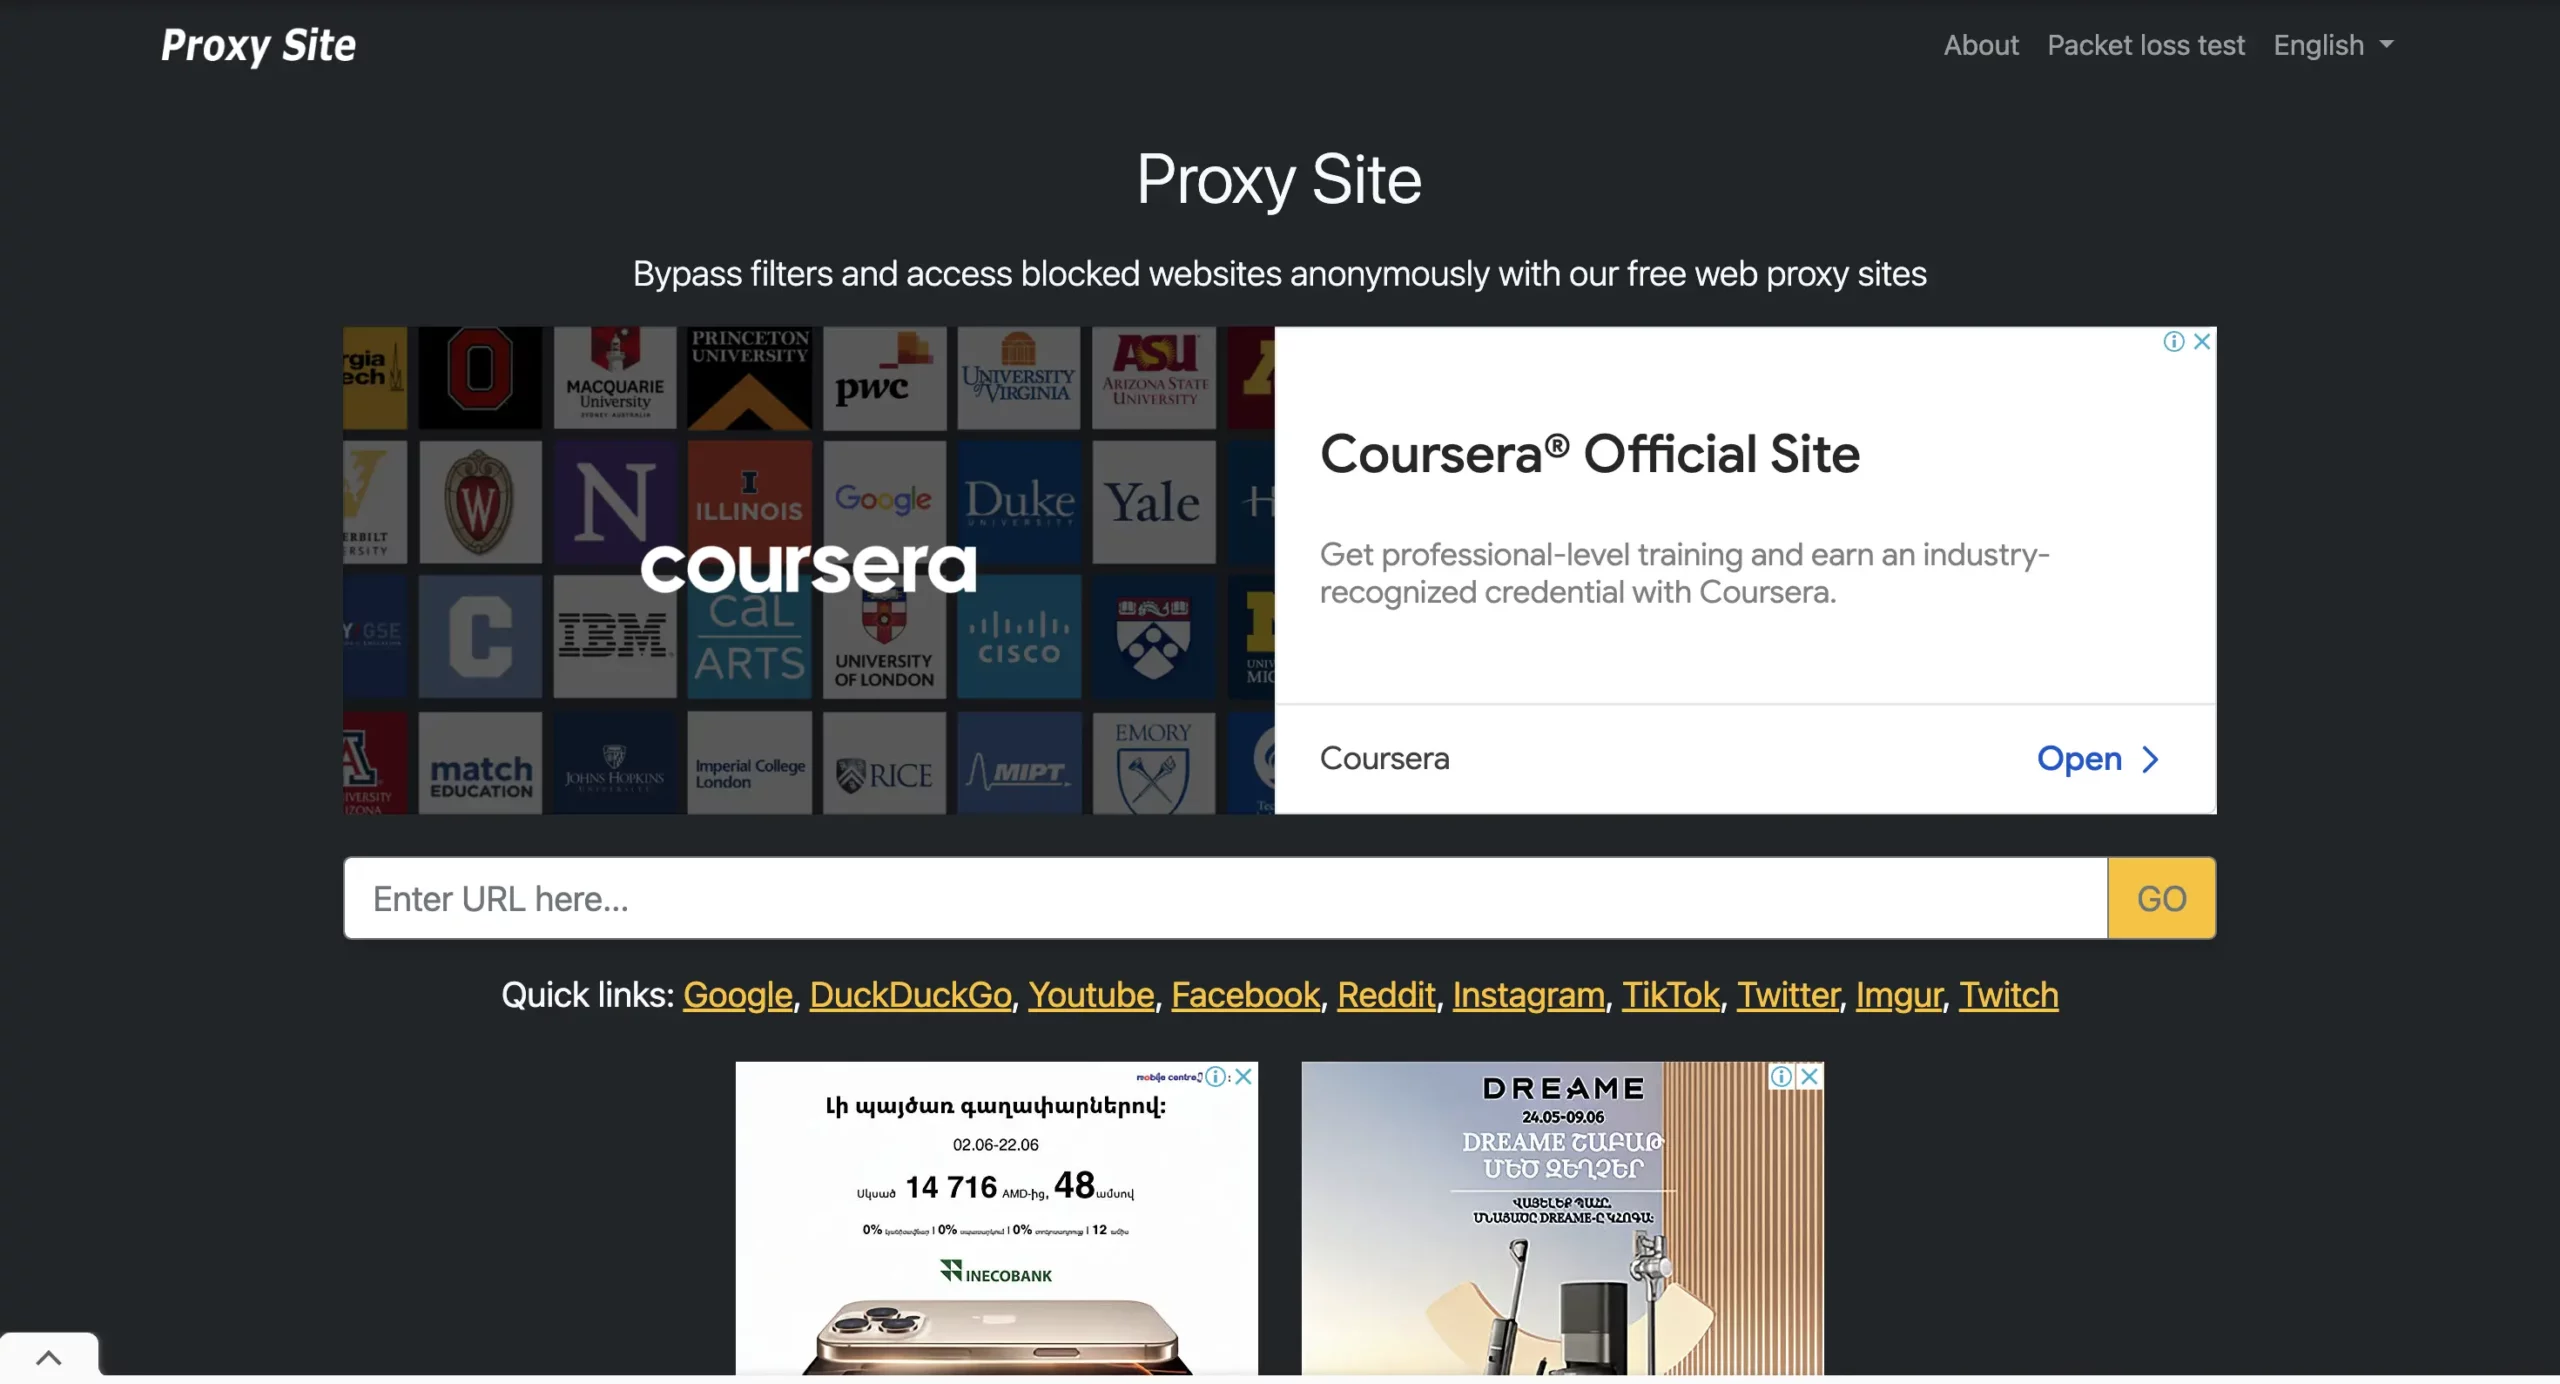Viewport: 2560px width, 1384px height.
Task: Click the Johns Hopkins tile in Coursera ad
Action: 614,762
